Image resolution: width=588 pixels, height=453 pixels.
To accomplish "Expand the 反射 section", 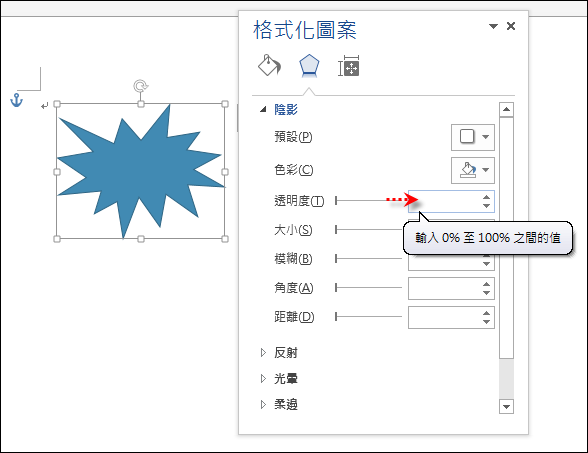I will click(x=263, y=352).
